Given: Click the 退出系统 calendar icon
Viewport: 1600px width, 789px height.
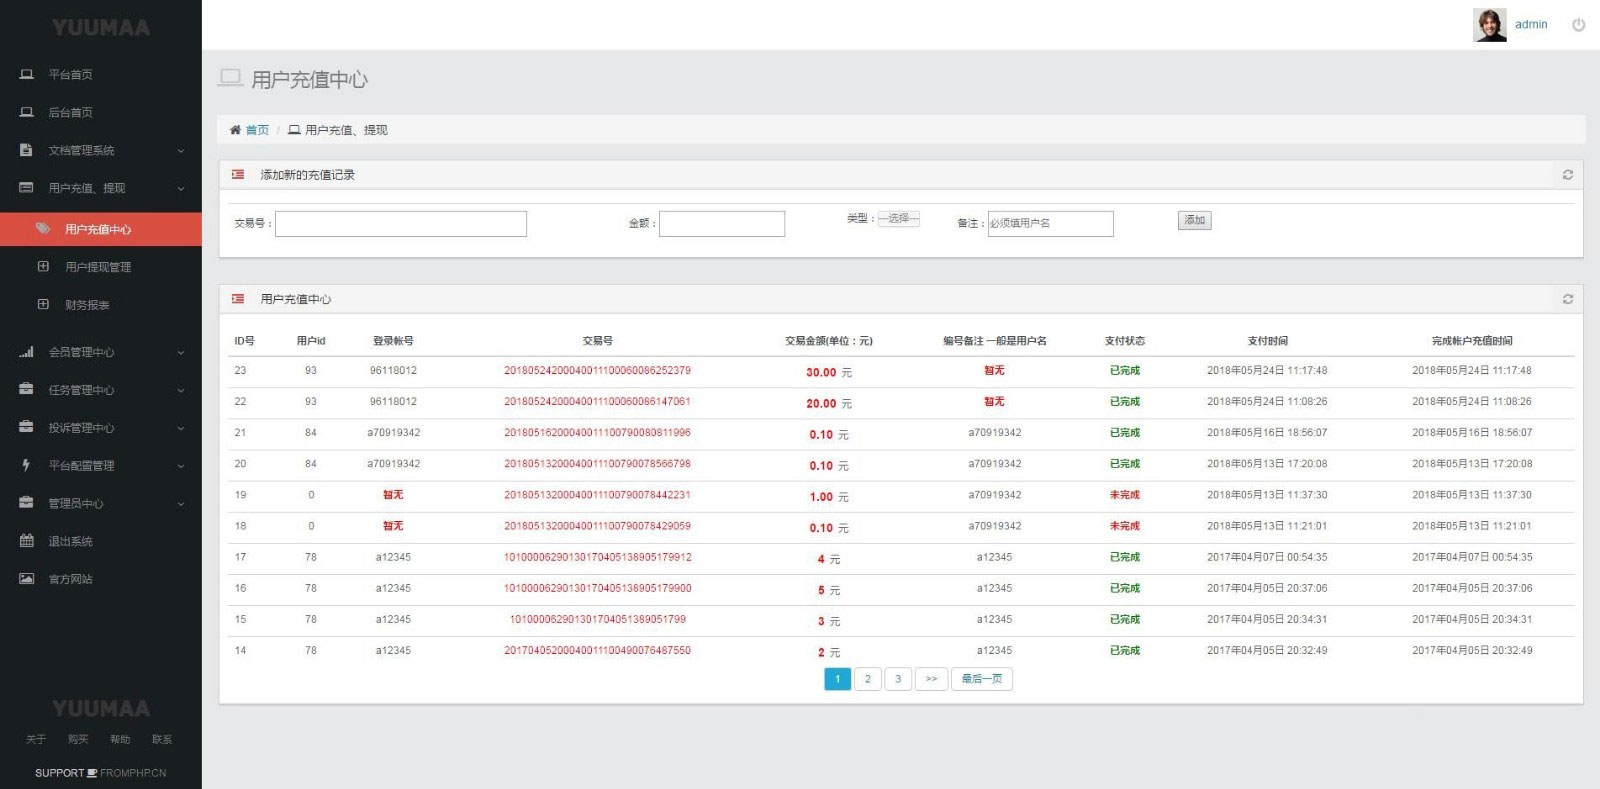Looking at the screenshot, I should pyautogui.click(x=27, y=541).
